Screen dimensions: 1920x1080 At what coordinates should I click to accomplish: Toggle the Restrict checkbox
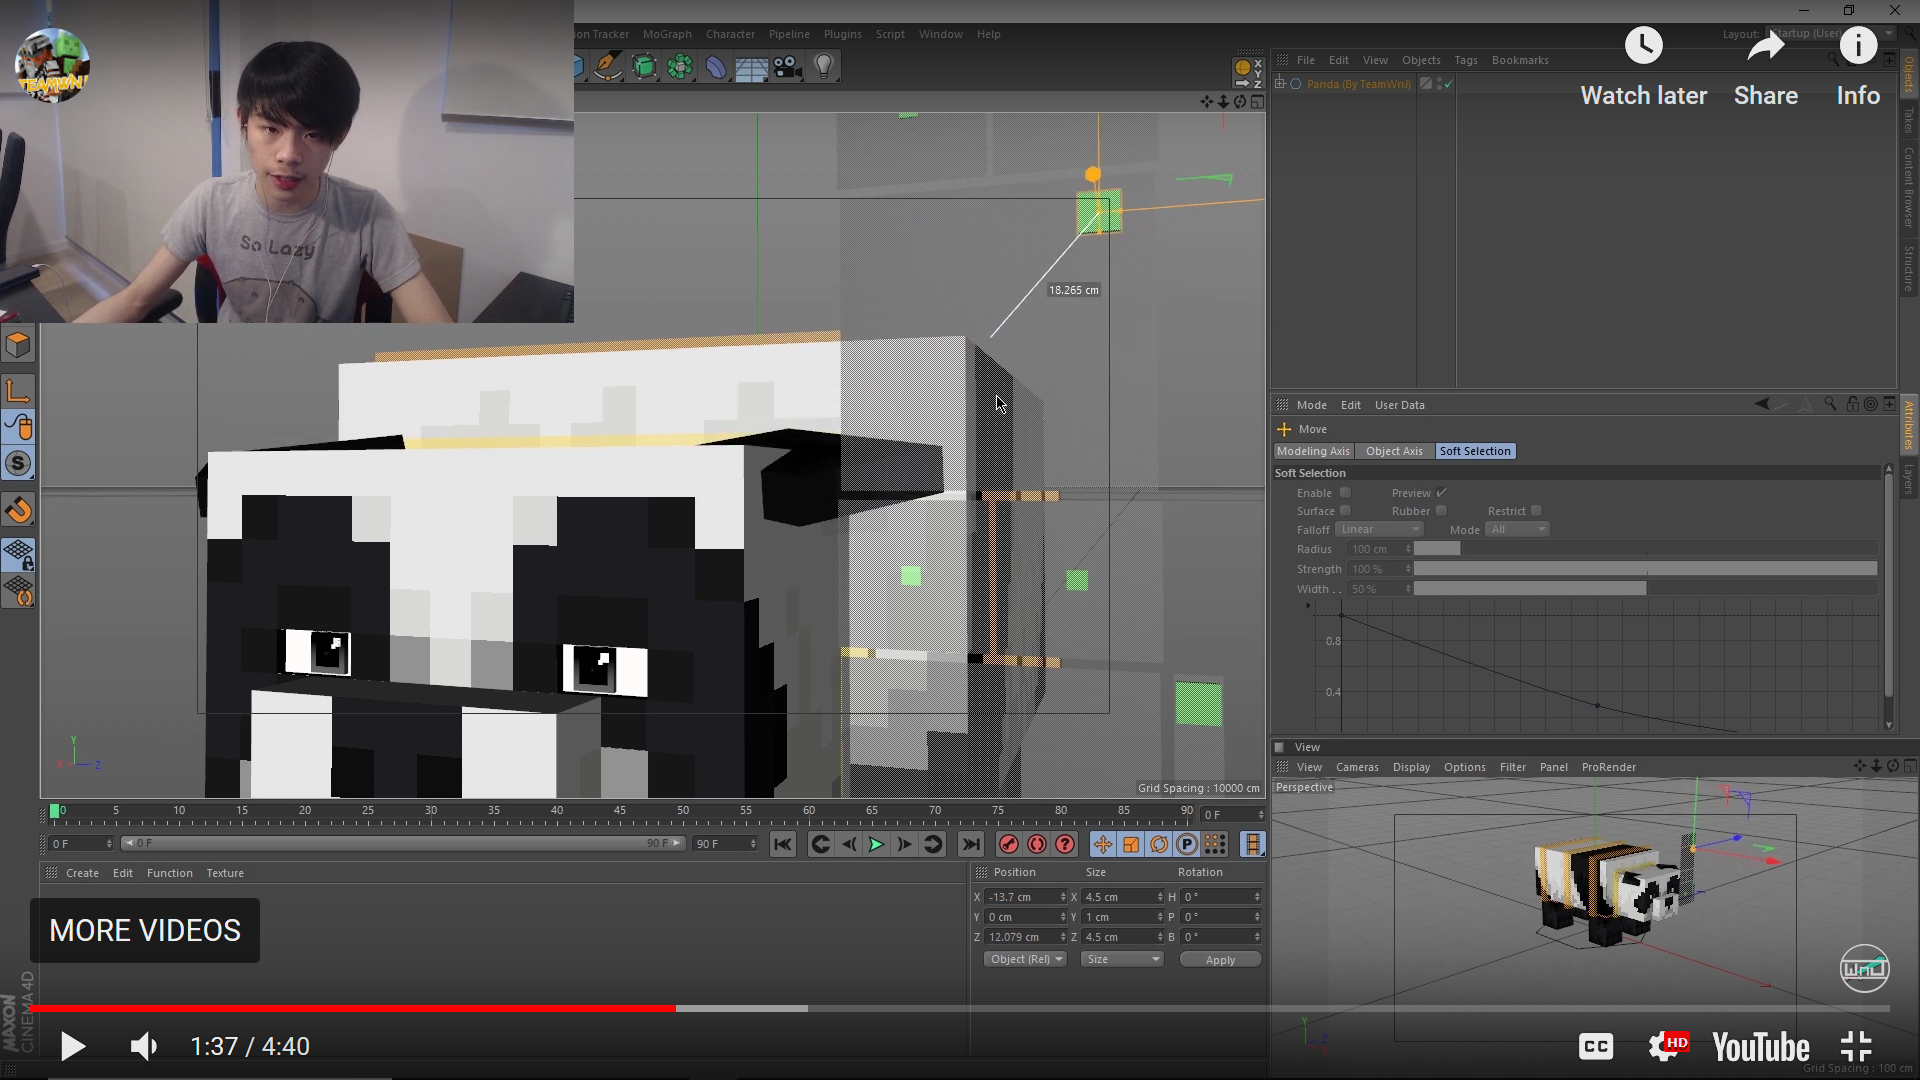[1536, 510]
